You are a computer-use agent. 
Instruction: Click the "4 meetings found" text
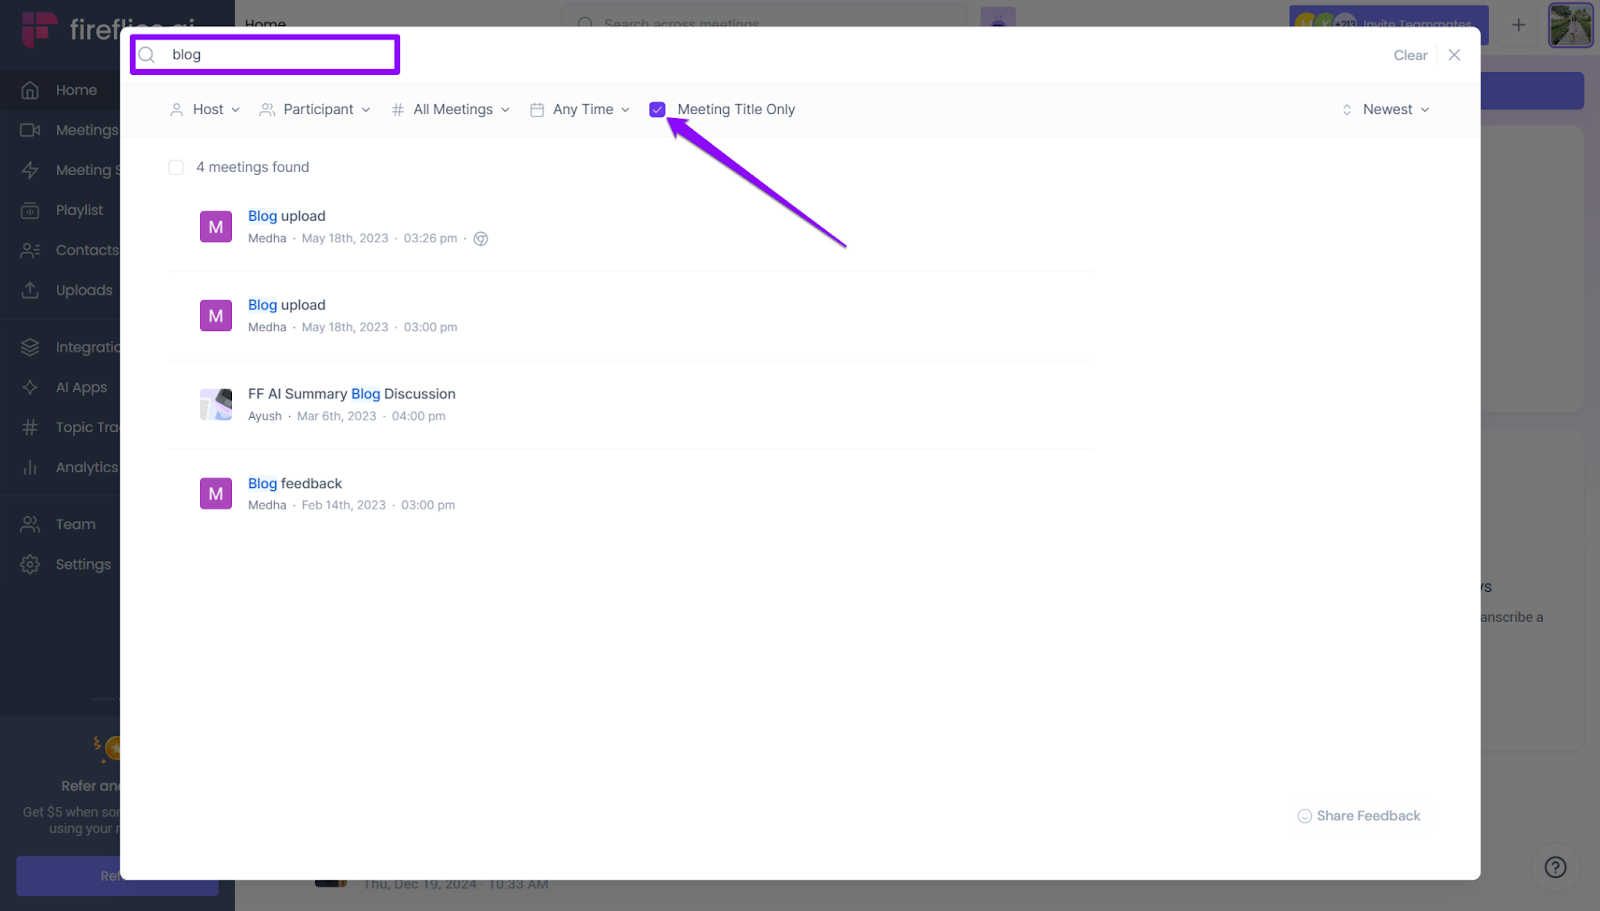click(252, 167)
